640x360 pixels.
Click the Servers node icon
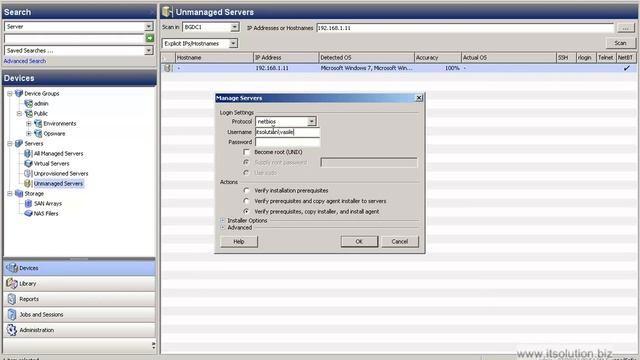(19, 144)
